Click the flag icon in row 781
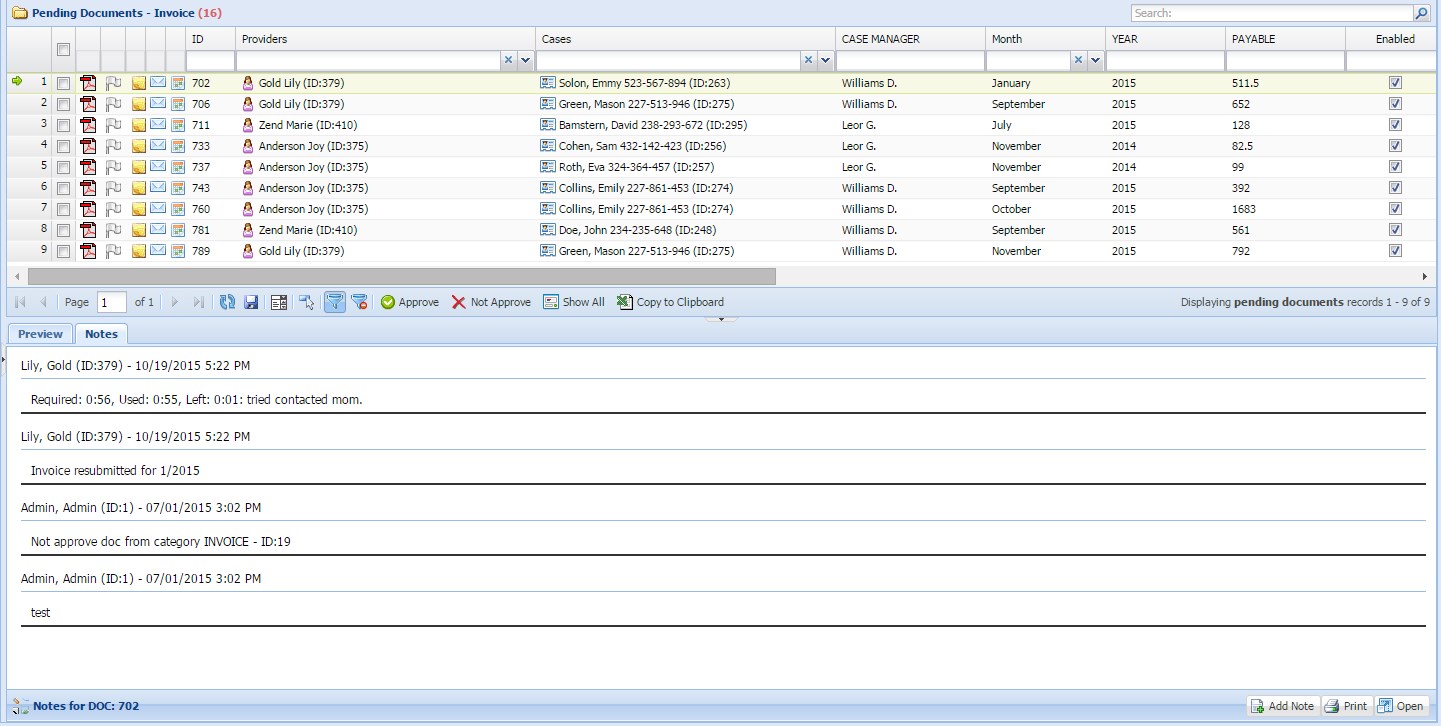The image size is (1441, 726). point(113,230)
